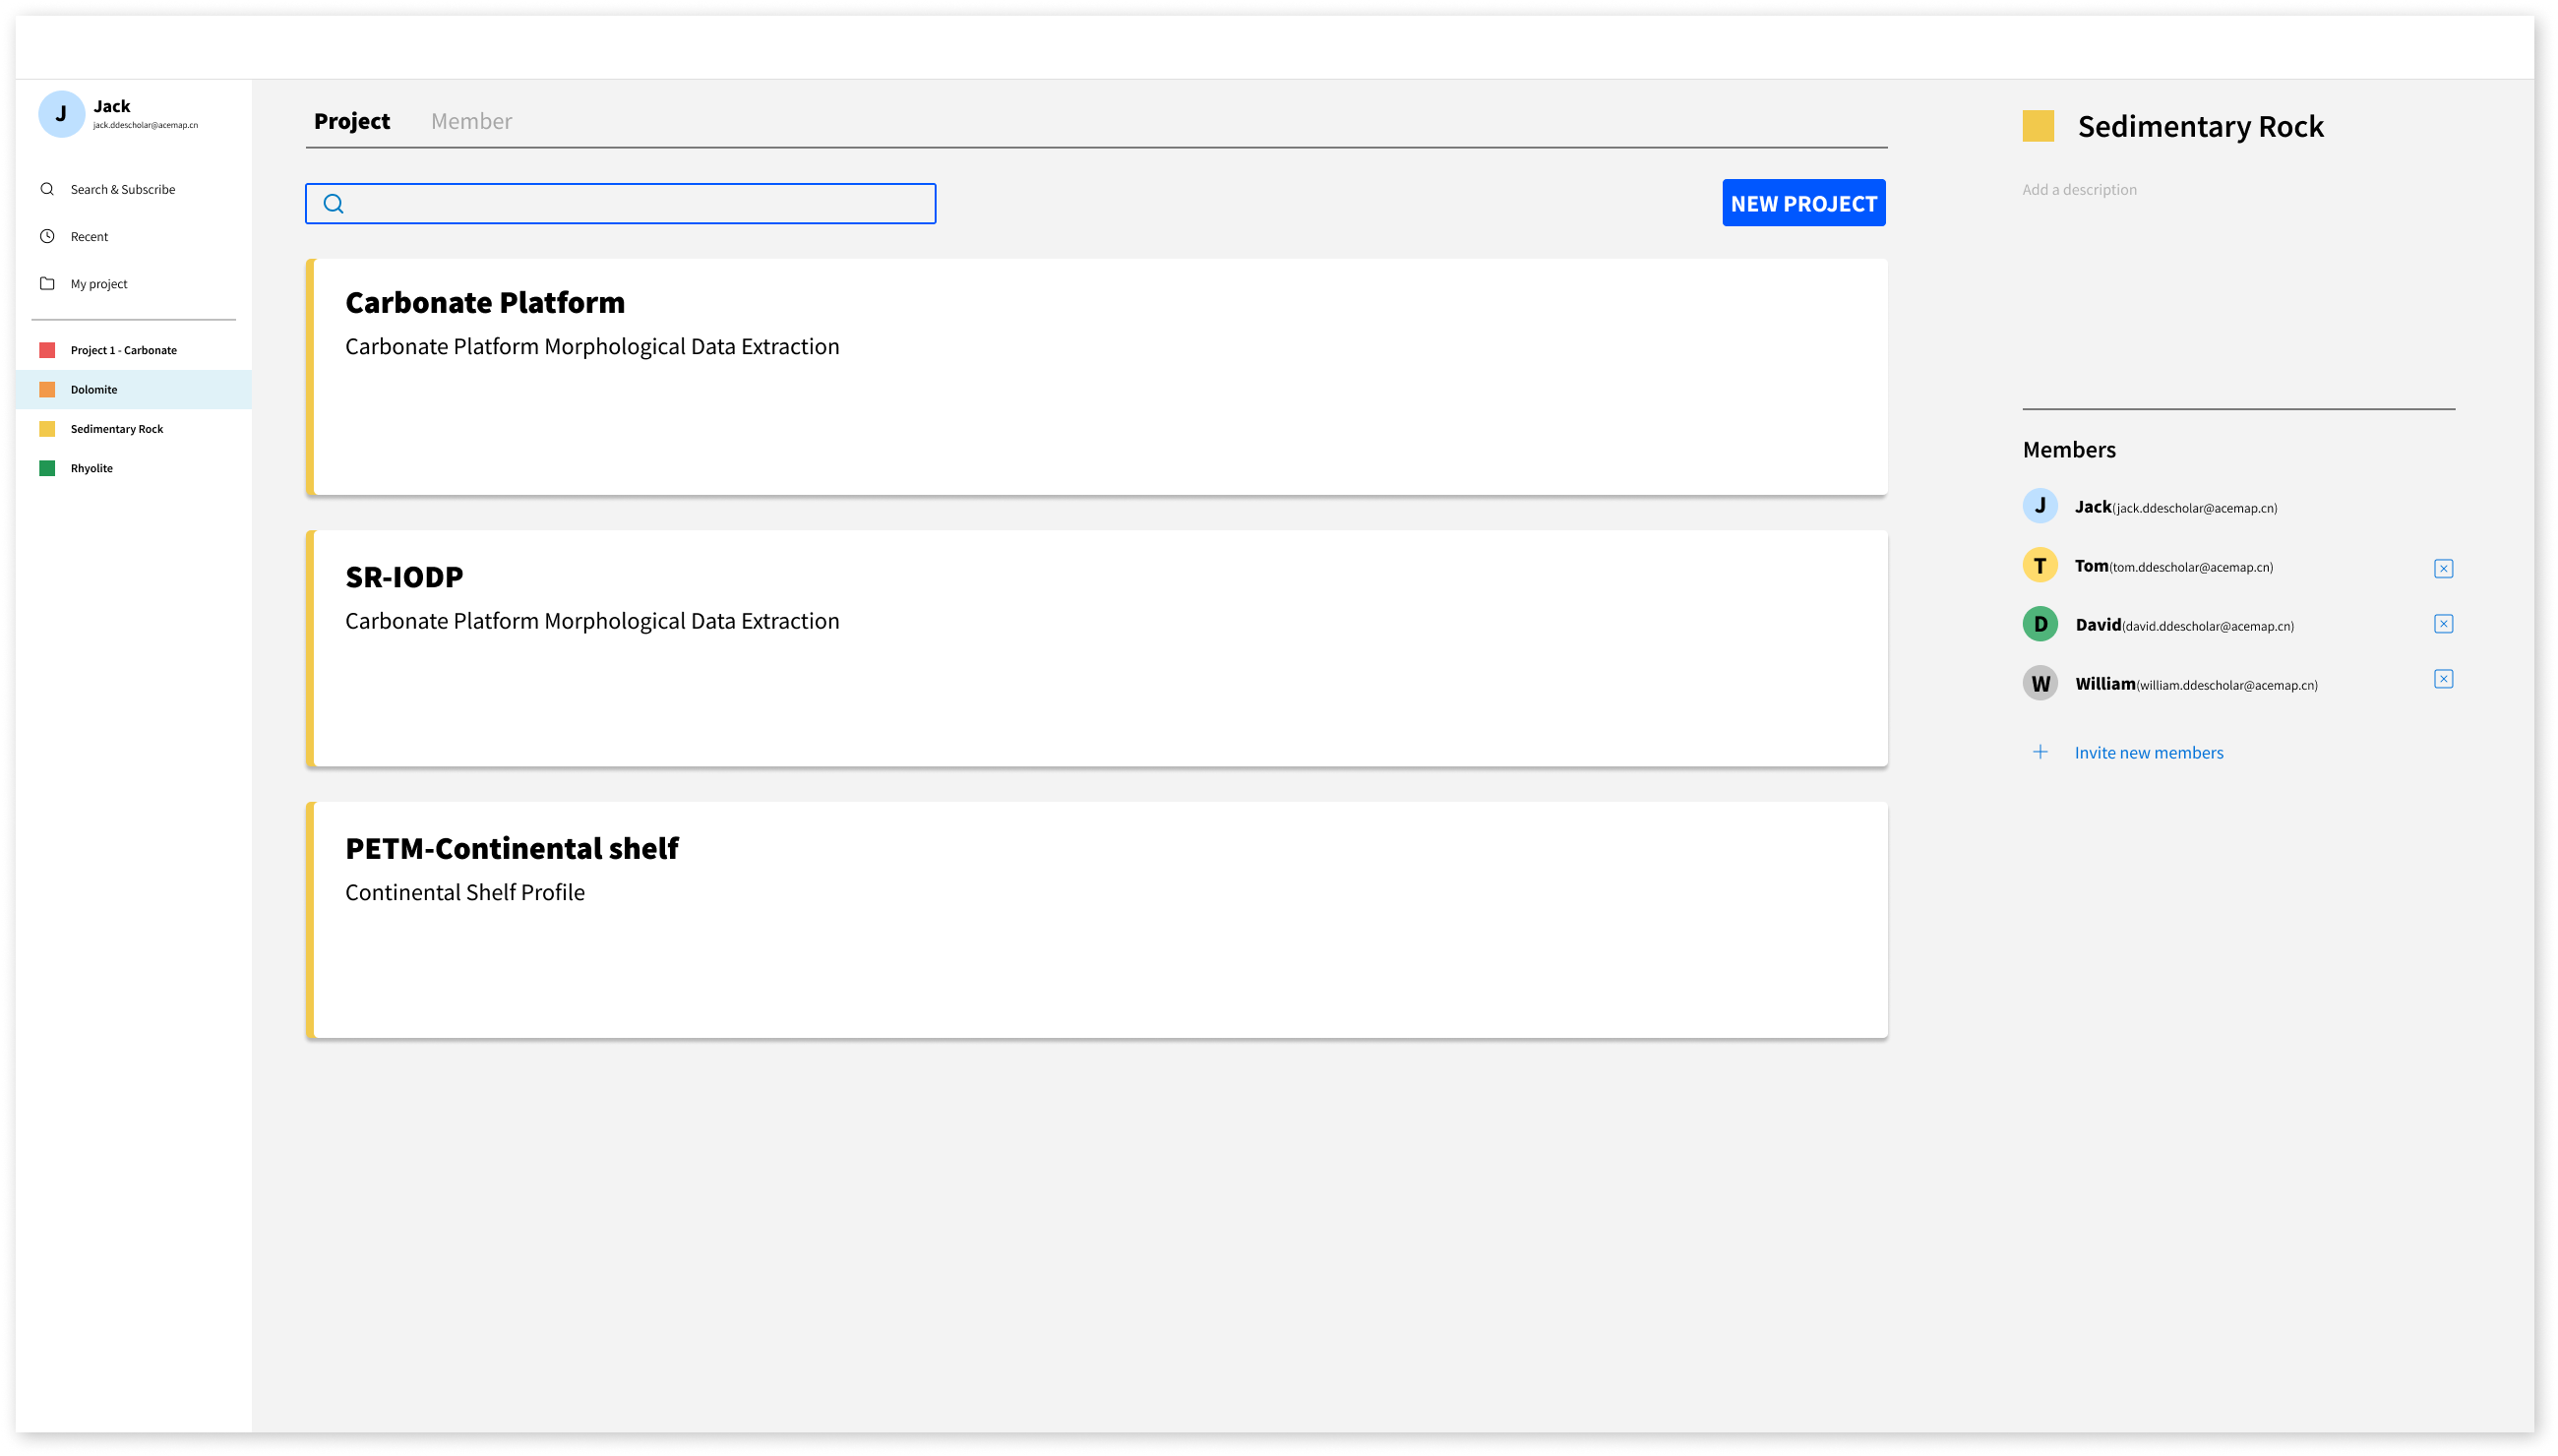The height and width of the screenshot is (1456, 2558).
Task: Click the Recent clock icon
Action: tap(47, 236)
